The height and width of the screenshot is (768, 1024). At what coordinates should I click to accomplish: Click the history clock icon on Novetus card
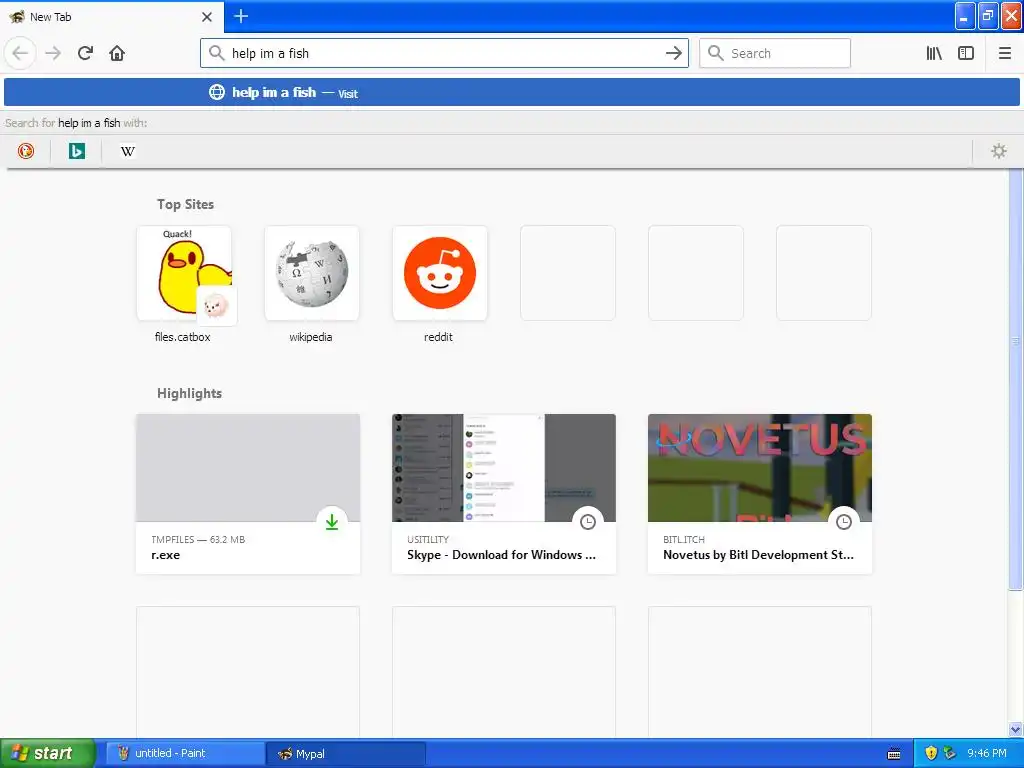pos(844,522)
